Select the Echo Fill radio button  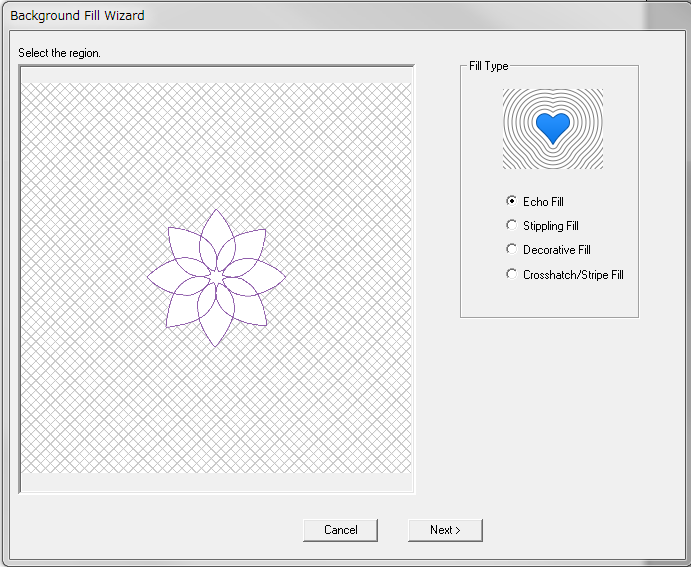513,202
